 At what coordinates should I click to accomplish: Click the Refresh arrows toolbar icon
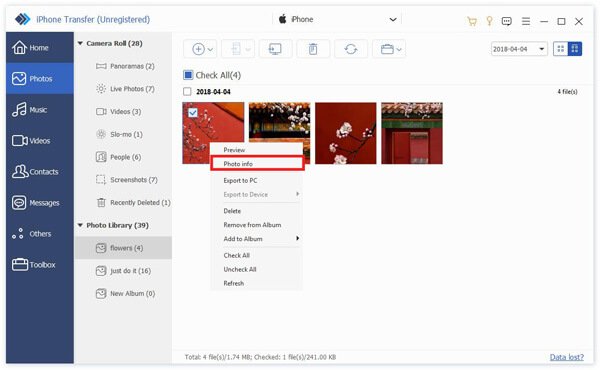351,49
